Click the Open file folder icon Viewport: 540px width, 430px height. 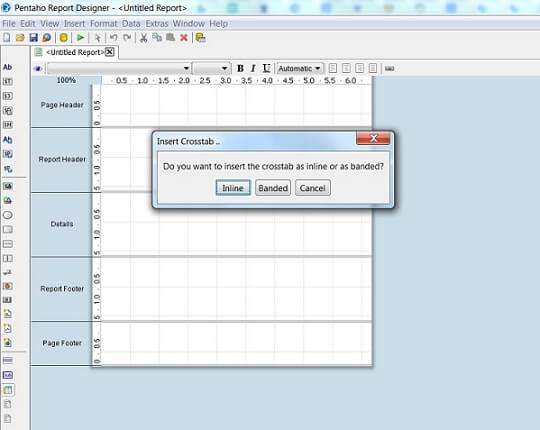(20, 38)
